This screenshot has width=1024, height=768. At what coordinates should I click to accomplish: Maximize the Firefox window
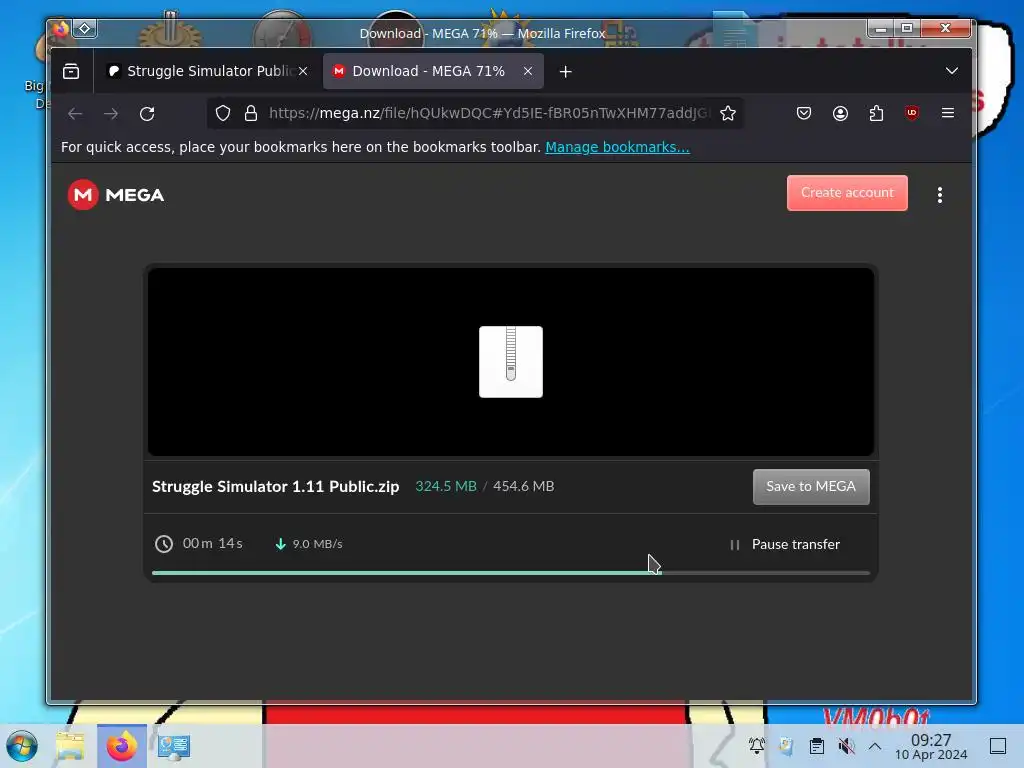(x=907, y=28)
